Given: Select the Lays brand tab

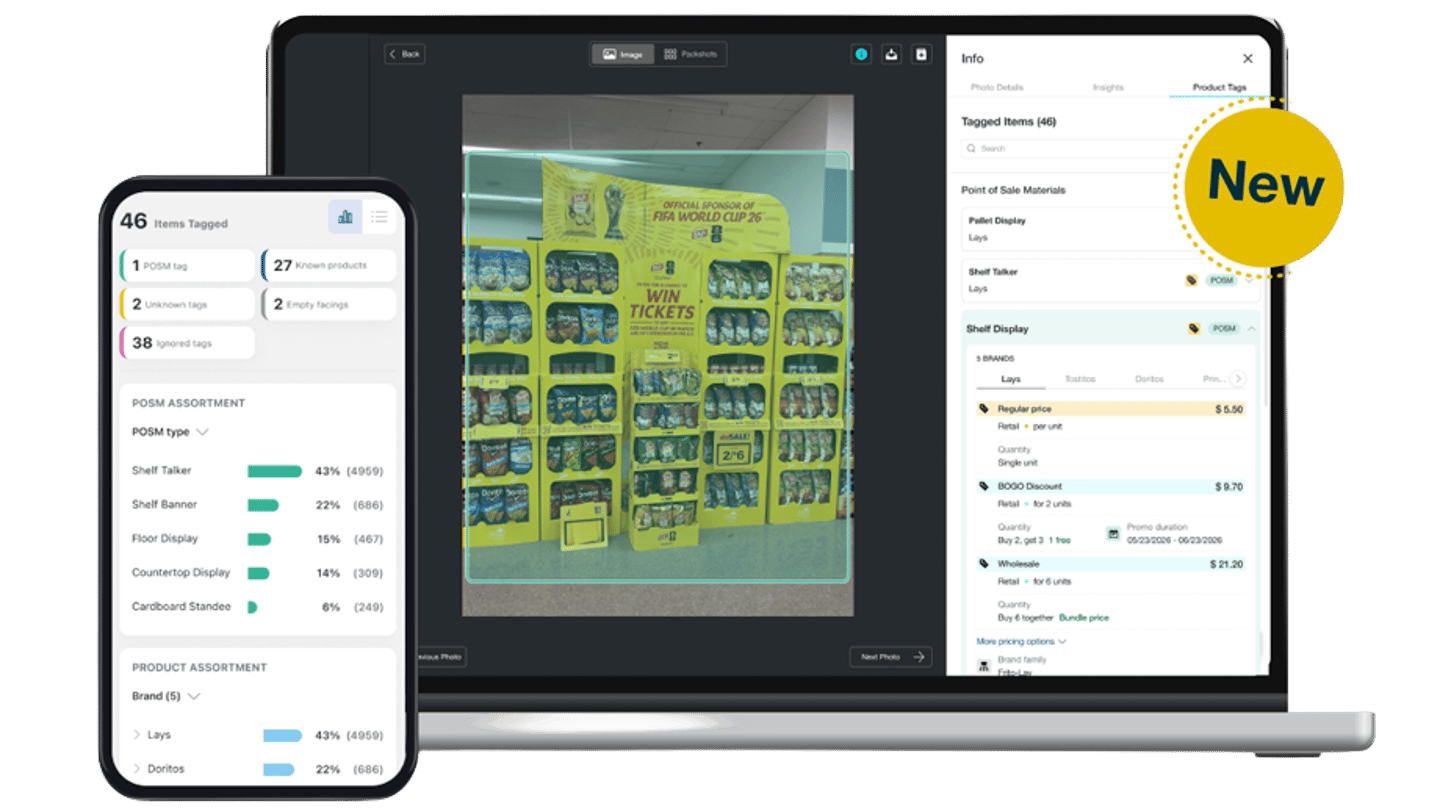Looking at the screenshot, I should pos(1011,380).
